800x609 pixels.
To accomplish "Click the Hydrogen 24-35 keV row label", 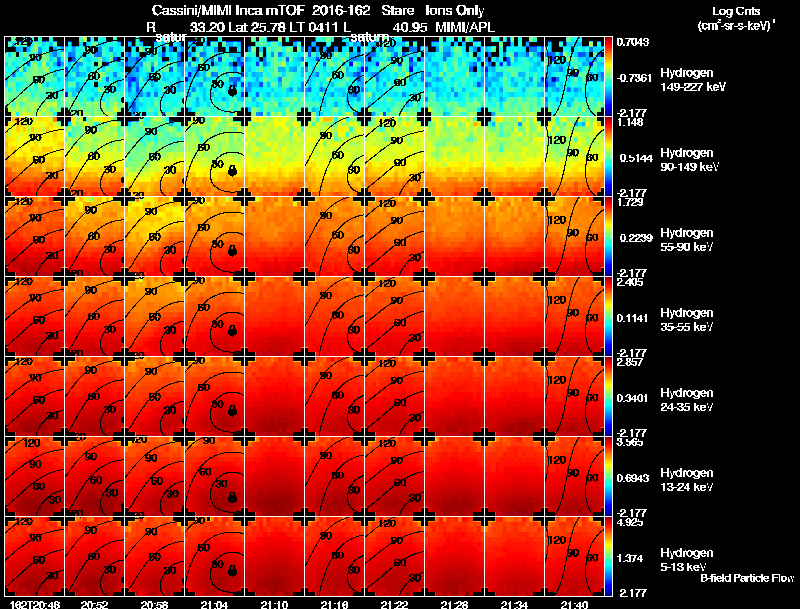I will [x=687, y=400].
